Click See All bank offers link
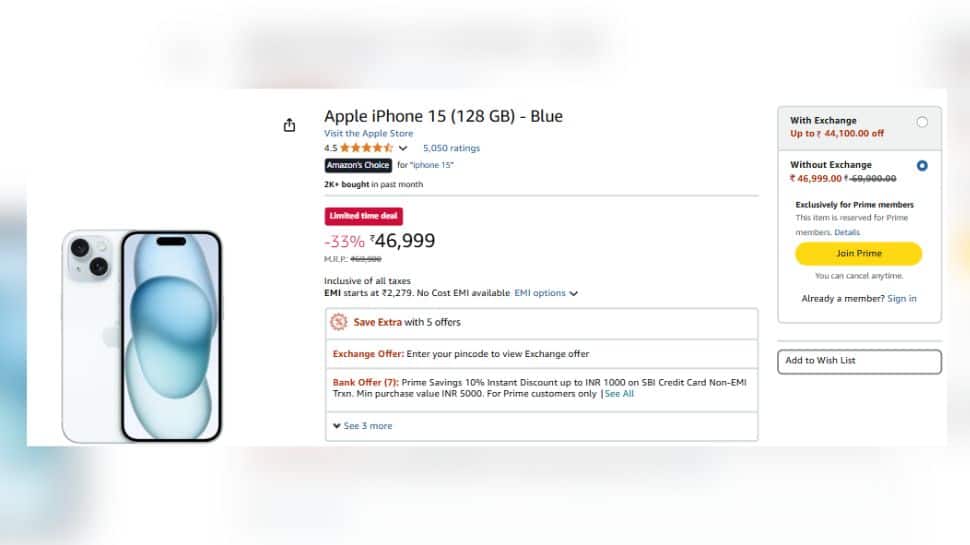Image resolution: width=970 pixels, height=545 pixels. coord(619,393)
